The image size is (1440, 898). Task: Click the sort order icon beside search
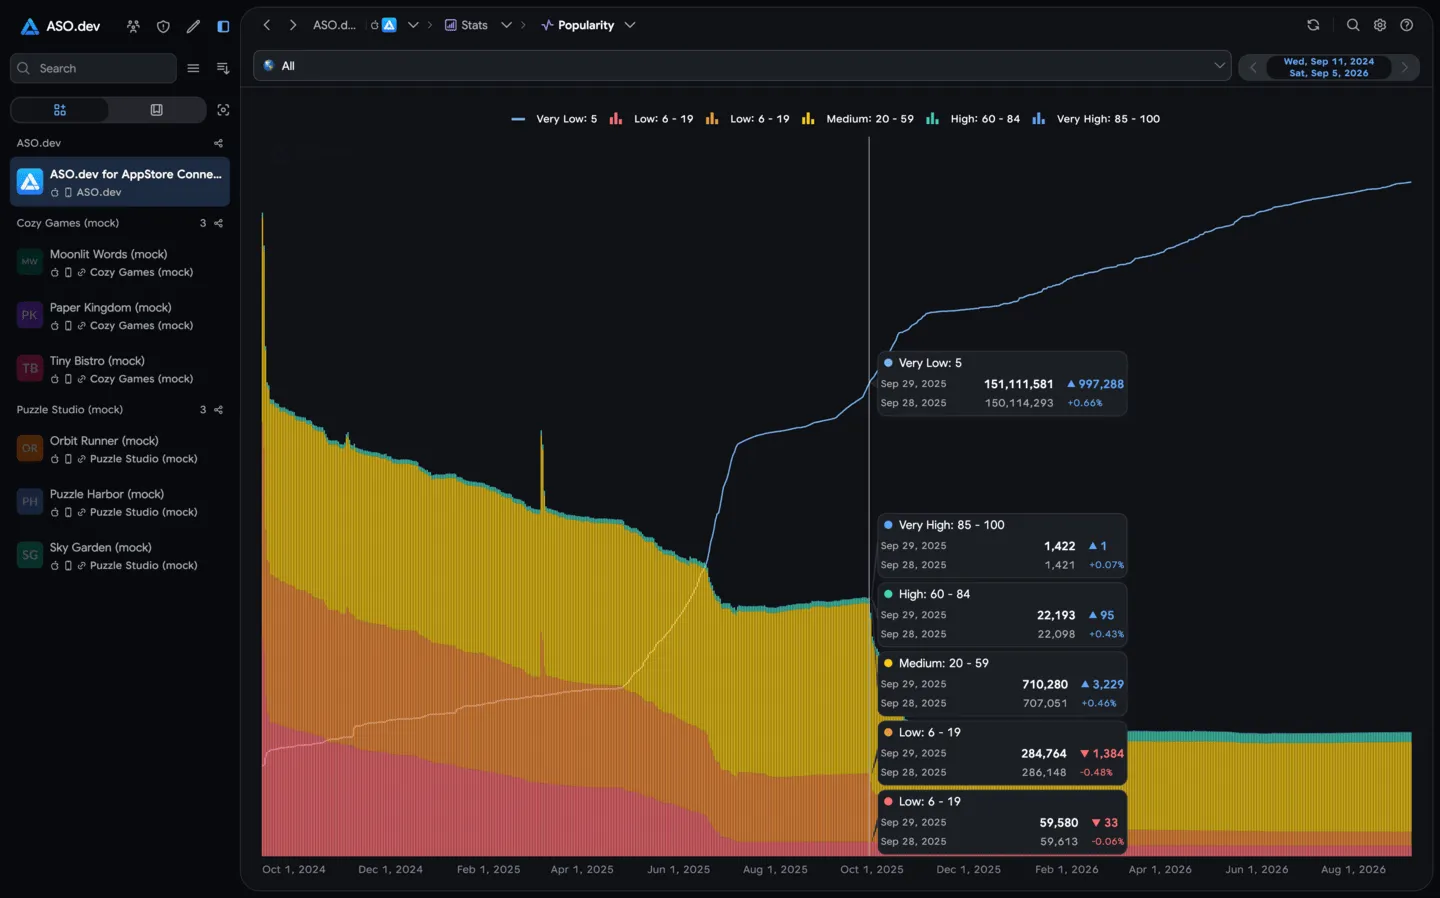[x=223, y=68]
